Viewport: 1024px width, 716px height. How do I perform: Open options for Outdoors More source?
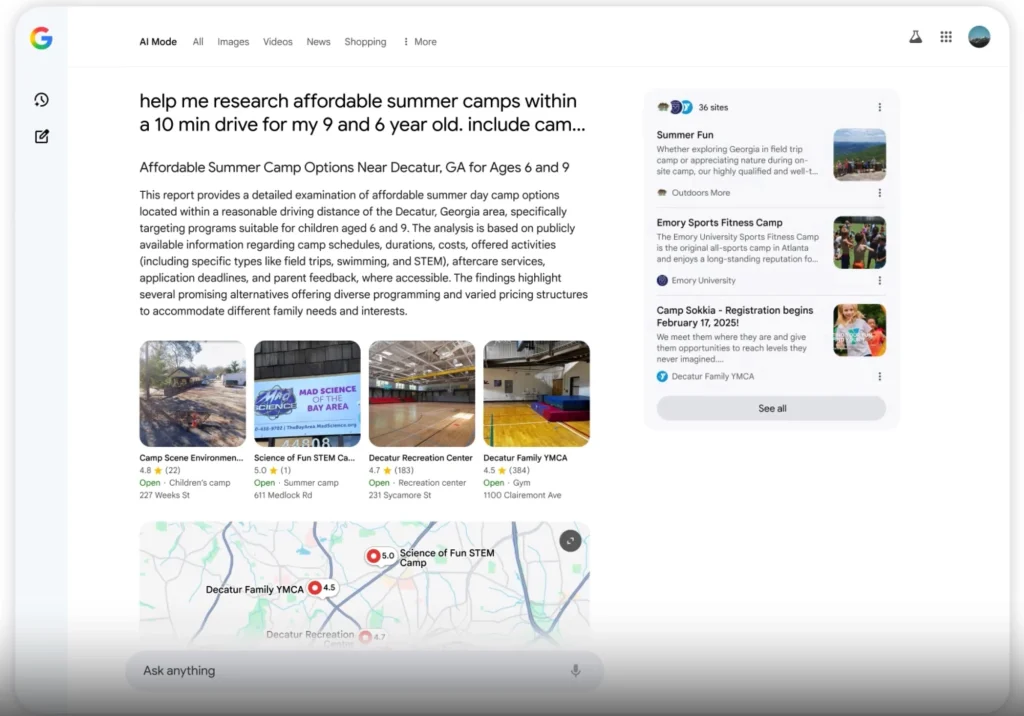880,193
